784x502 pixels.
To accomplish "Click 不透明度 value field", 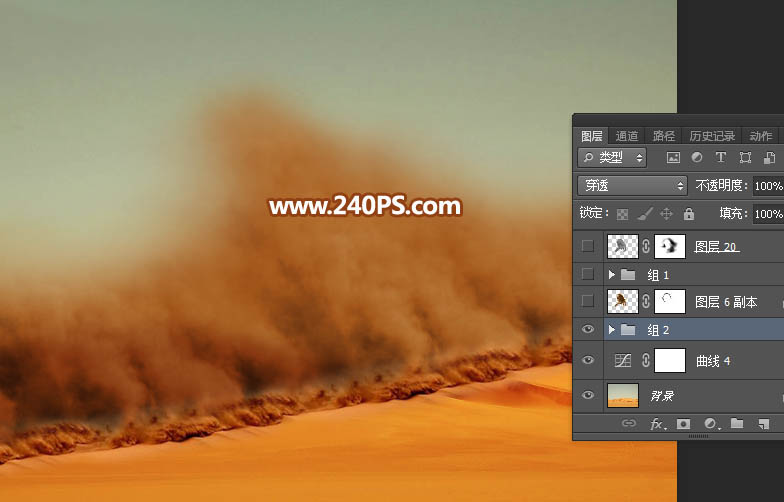I will tap(768, 186).
